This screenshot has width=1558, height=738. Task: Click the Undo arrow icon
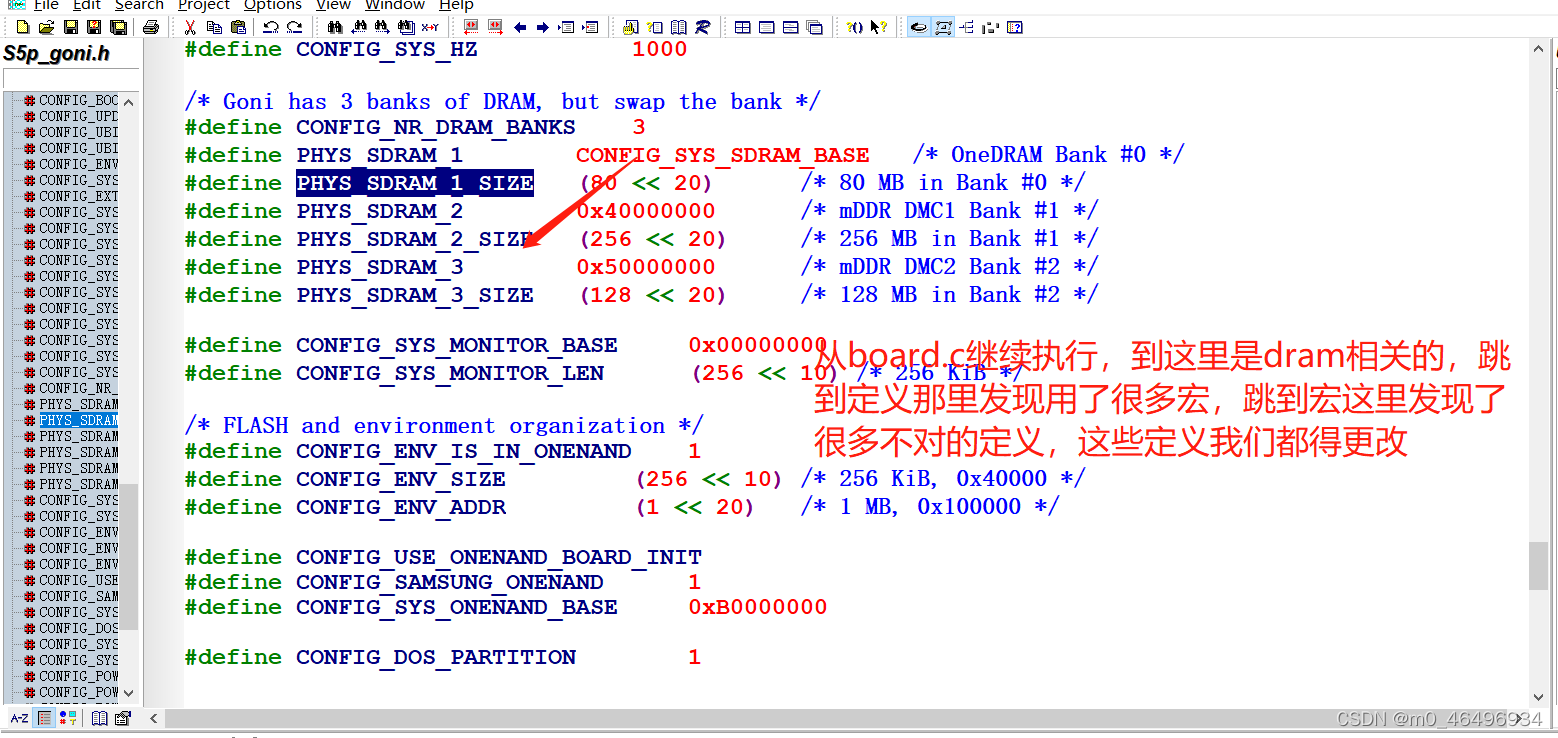[x=270, y=27]
